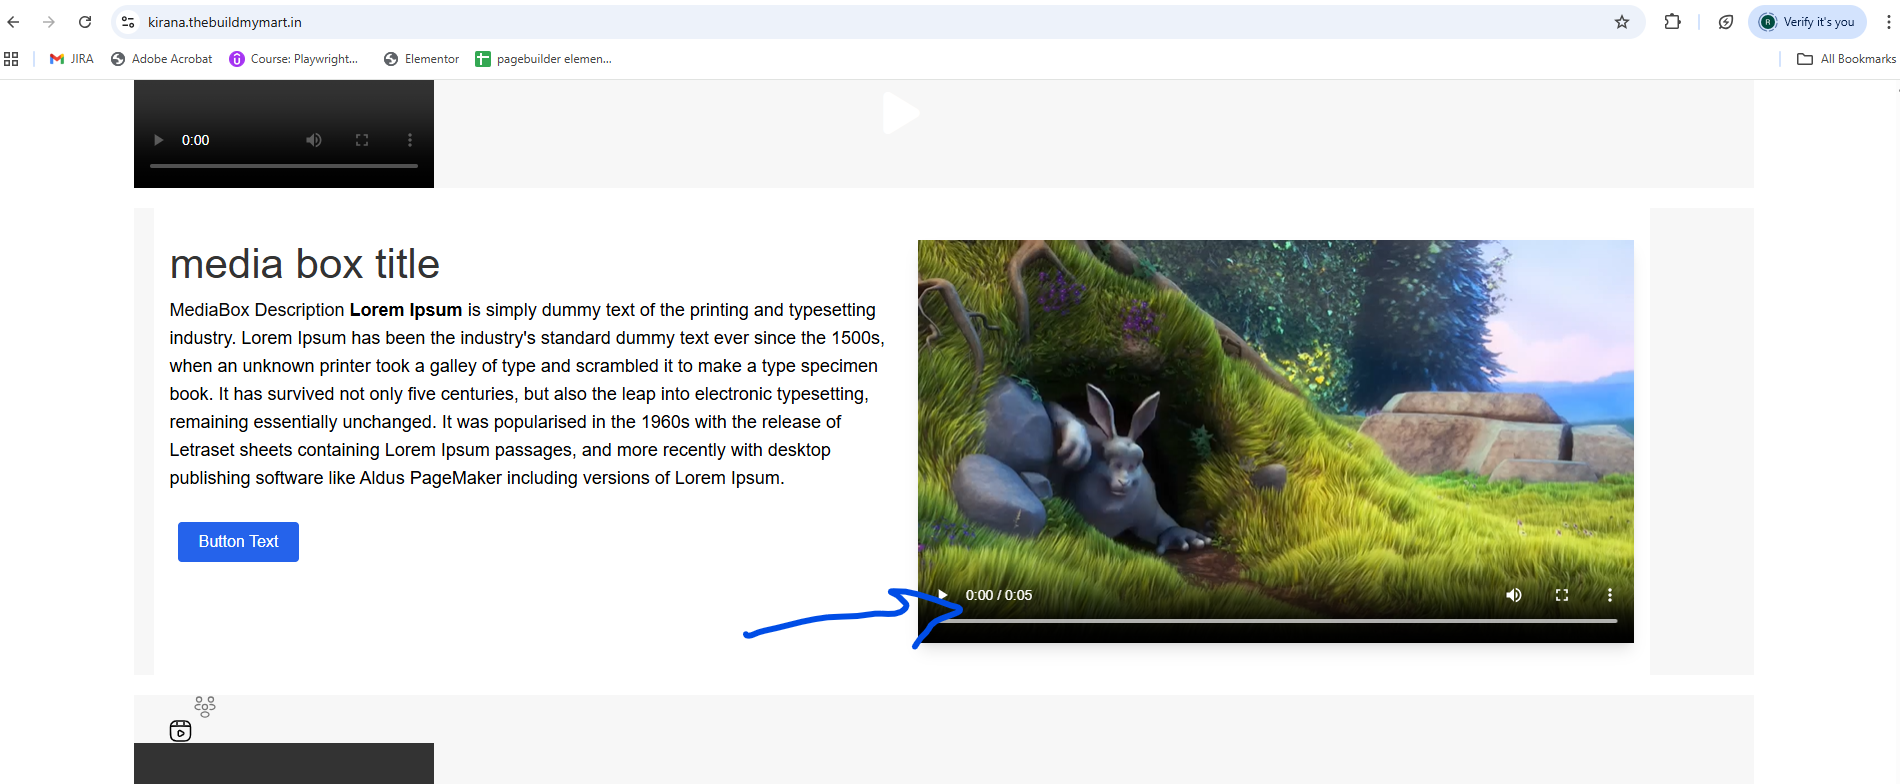
Task: Enter fullscreen on the media box video
Action: [x=1562, y=595]
